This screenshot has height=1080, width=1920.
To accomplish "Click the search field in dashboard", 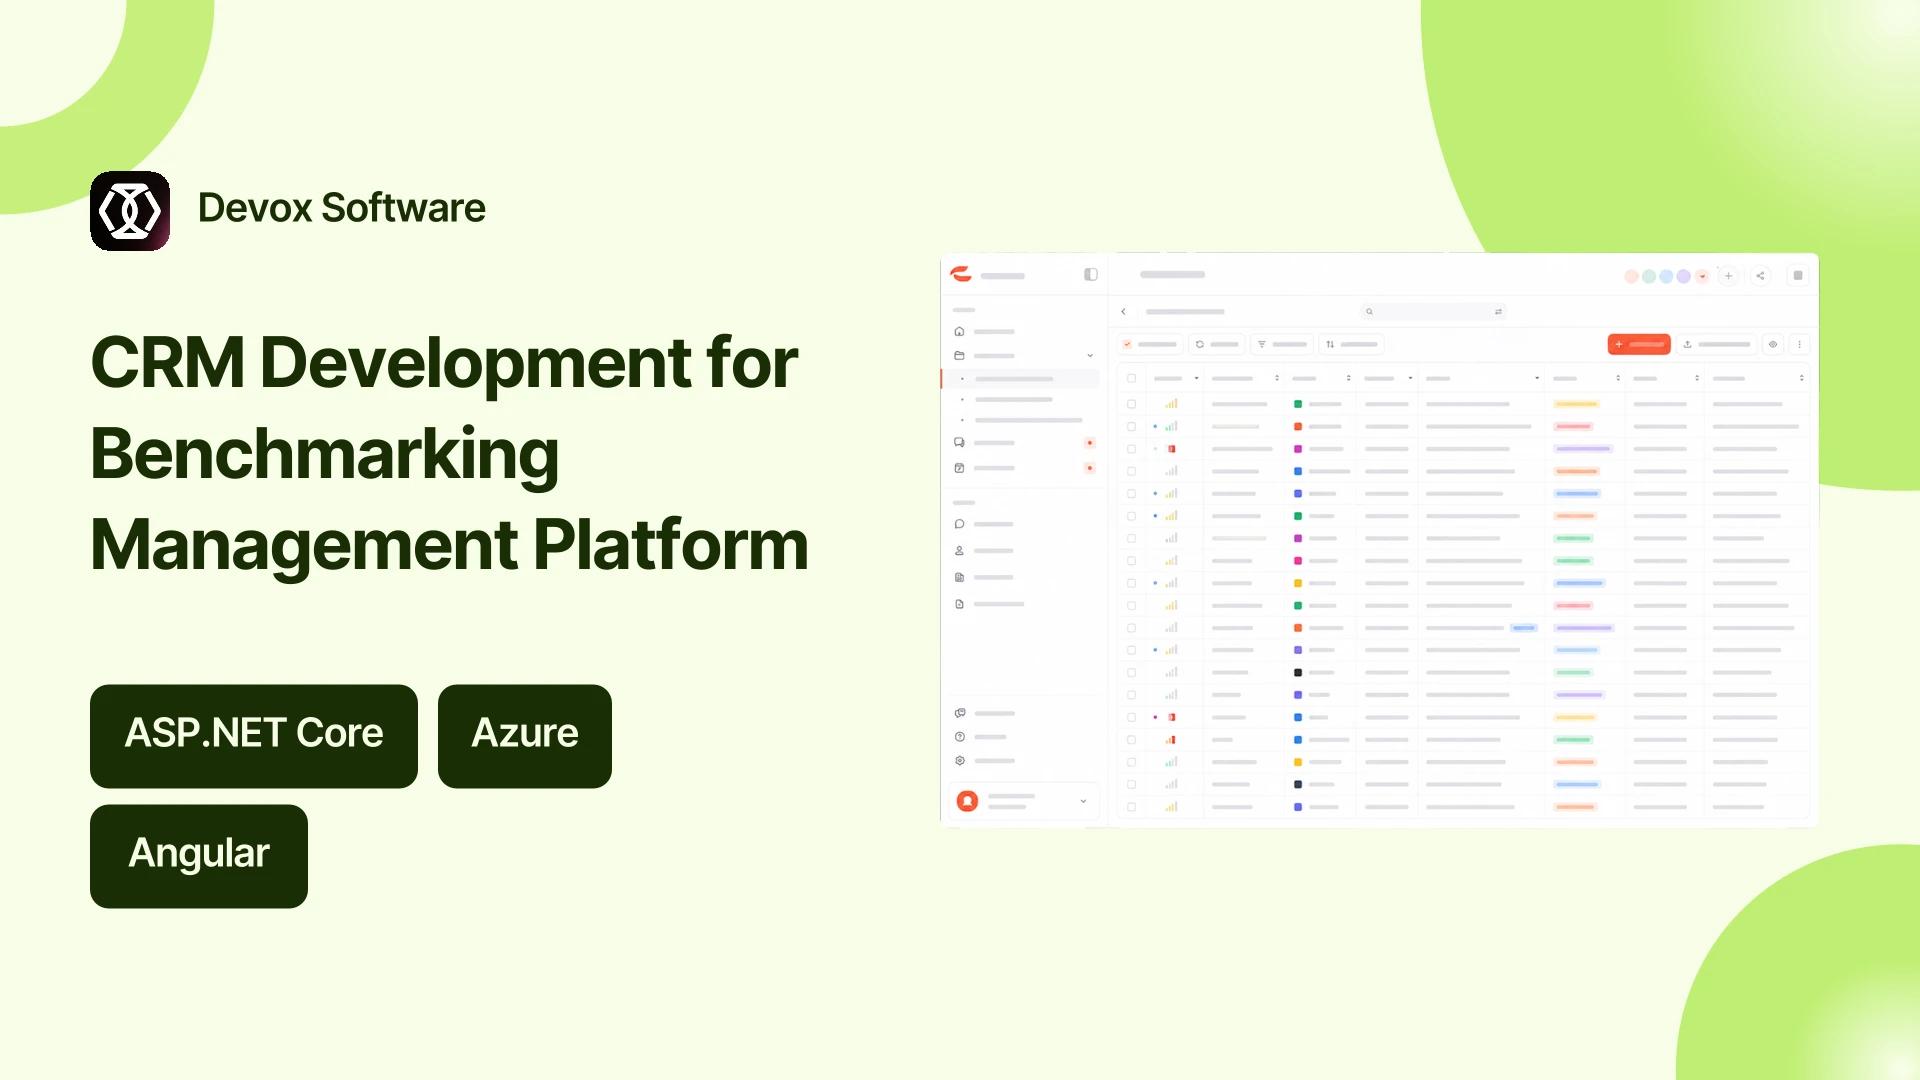I will coord(1433,312).
